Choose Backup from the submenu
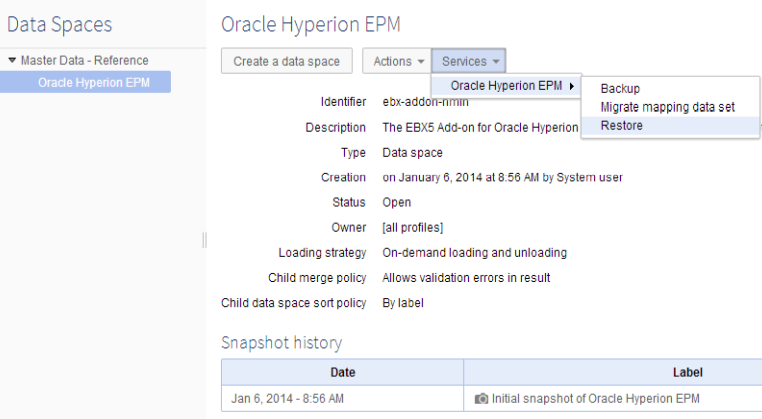The width and height of the screenshot is (762, 419). tap(620, 89)
